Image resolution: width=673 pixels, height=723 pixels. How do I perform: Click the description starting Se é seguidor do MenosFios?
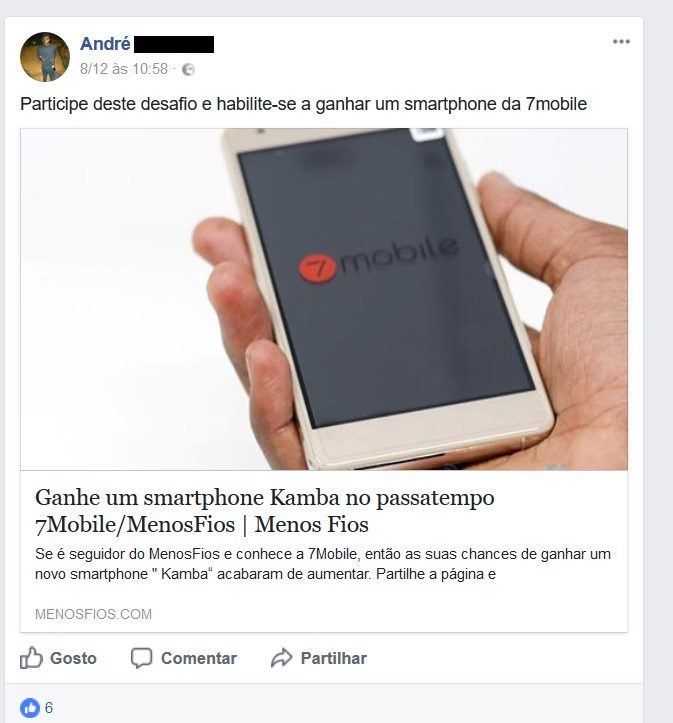coord(323,564)
